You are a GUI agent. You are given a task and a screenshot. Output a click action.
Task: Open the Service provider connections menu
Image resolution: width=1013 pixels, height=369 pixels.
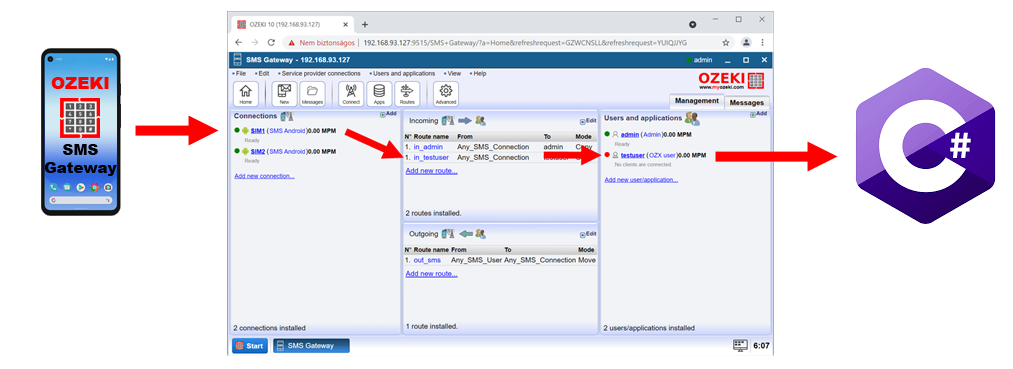coord(319,74)
